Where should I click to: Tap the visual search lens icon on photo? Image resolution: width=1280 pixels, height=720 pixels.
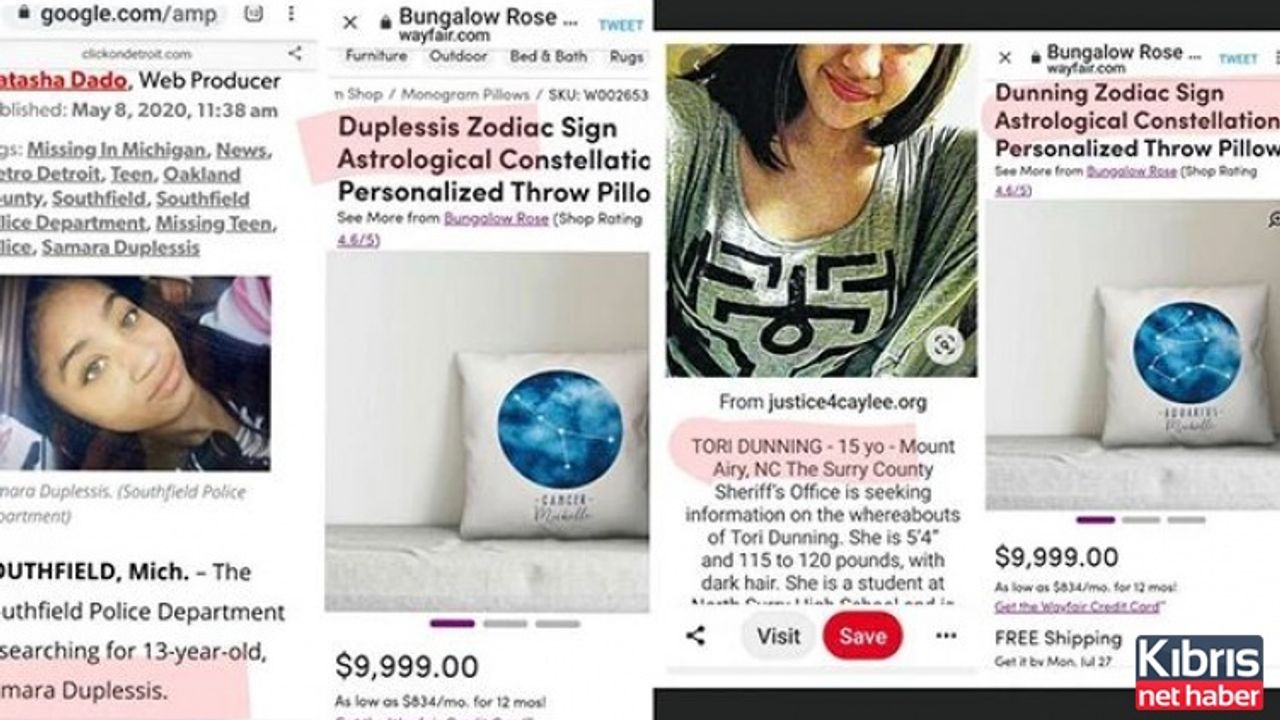point(944,345)
